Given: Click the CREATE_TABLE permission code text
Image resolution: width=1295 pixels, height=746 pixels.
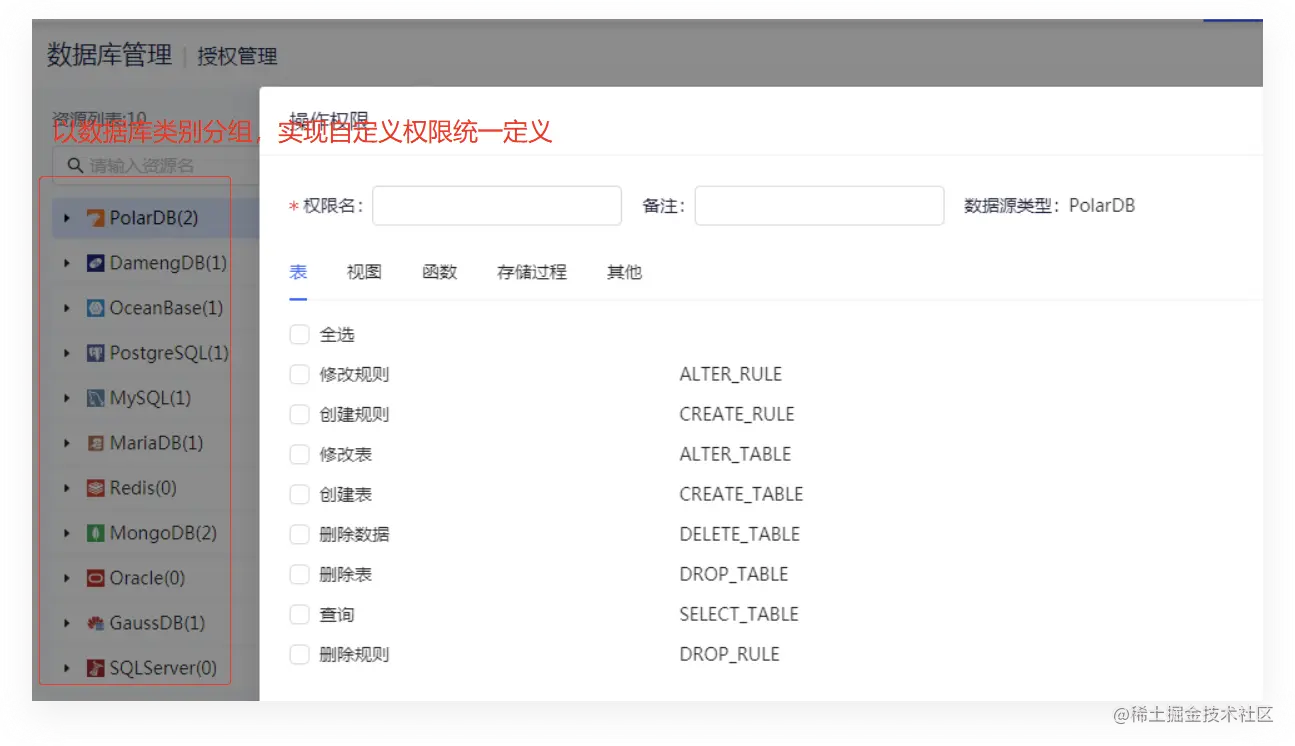Looking at the screenshot, I should [741, 494].
